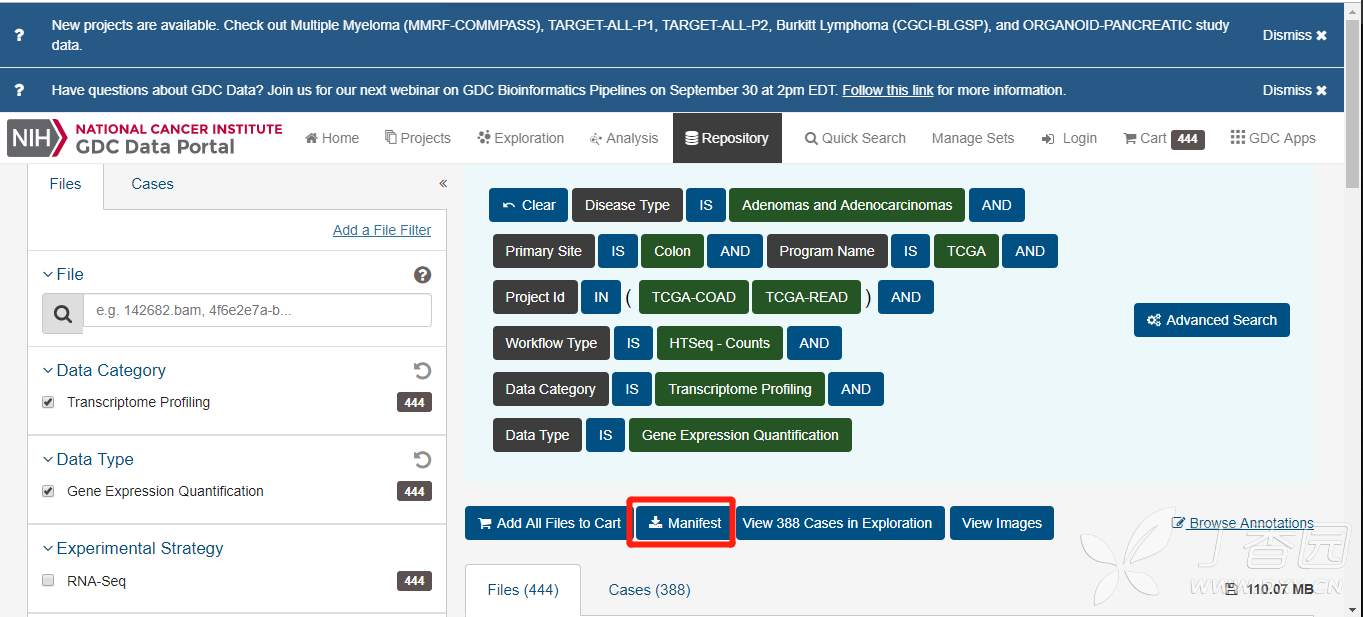Remove the TCGA filter value
The height and width of the screenshot is (617, 1363).
point(966,251)
